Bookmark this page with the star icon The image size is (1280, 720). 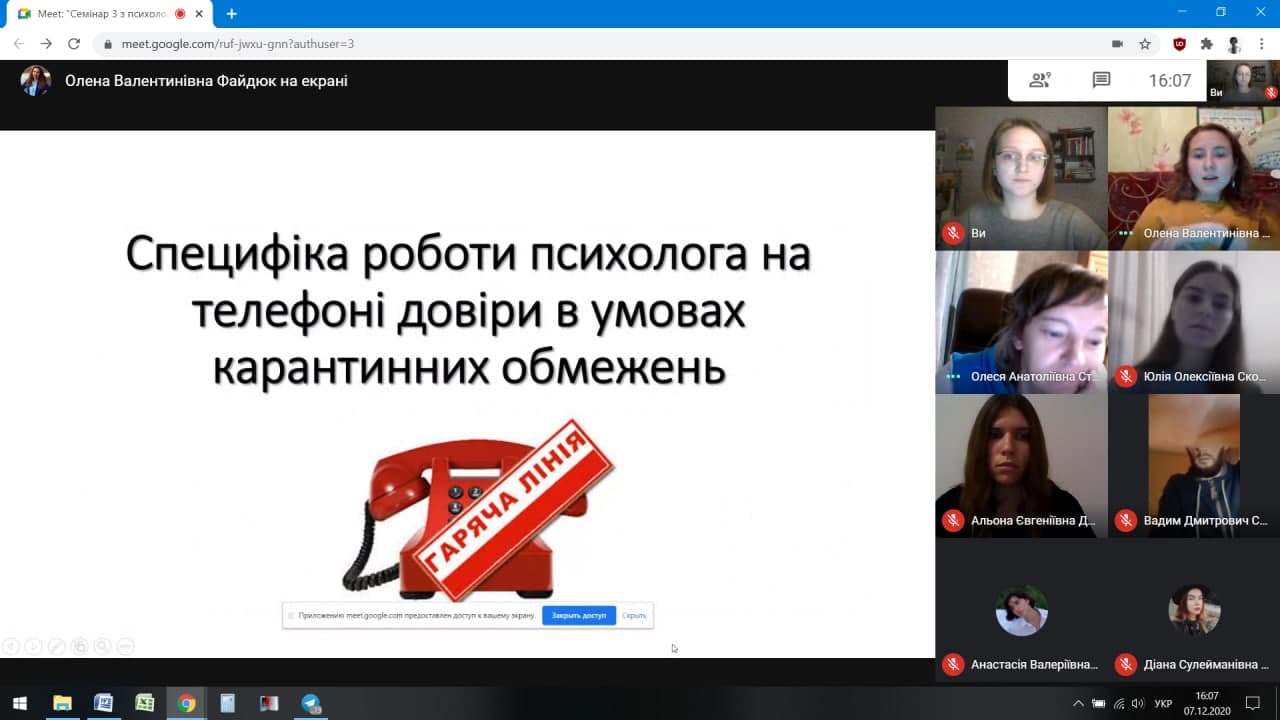coord(1145,44)
